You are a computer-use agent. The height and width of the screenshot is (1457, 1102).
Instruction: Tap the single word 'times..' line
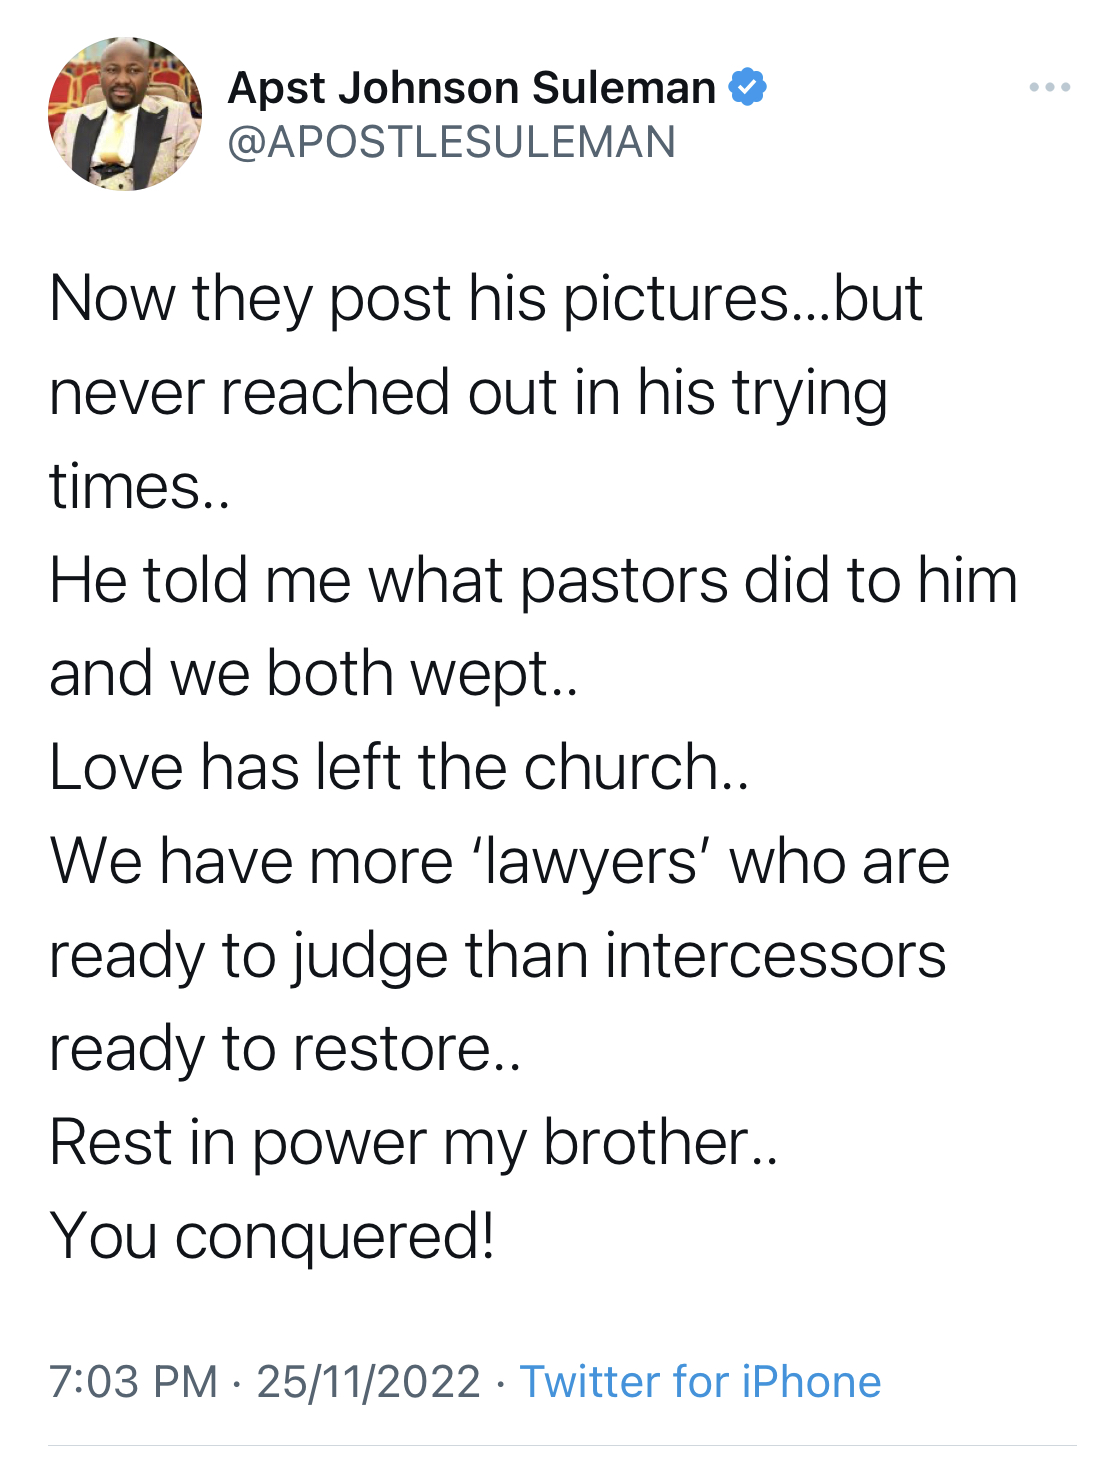coord(139,486)
